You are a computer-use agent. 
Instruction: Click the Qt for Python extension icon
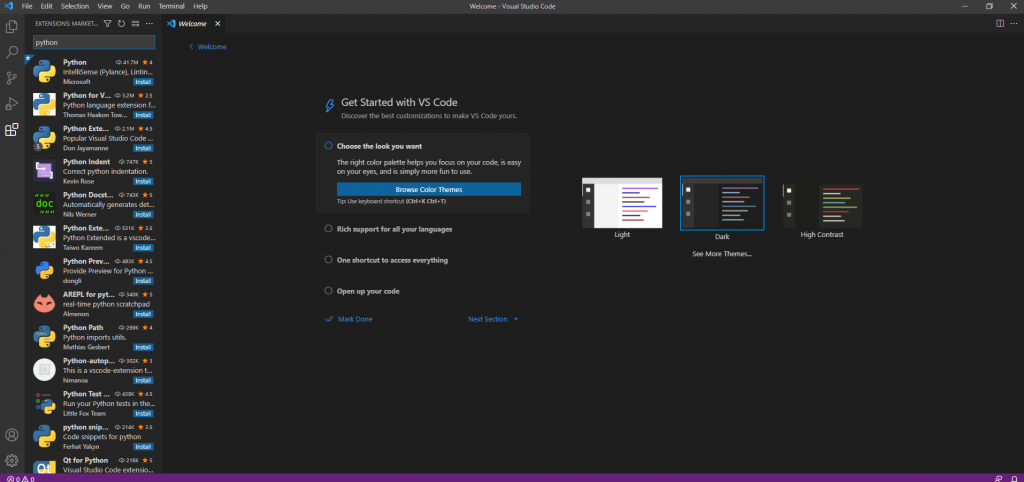coord(44,466)
